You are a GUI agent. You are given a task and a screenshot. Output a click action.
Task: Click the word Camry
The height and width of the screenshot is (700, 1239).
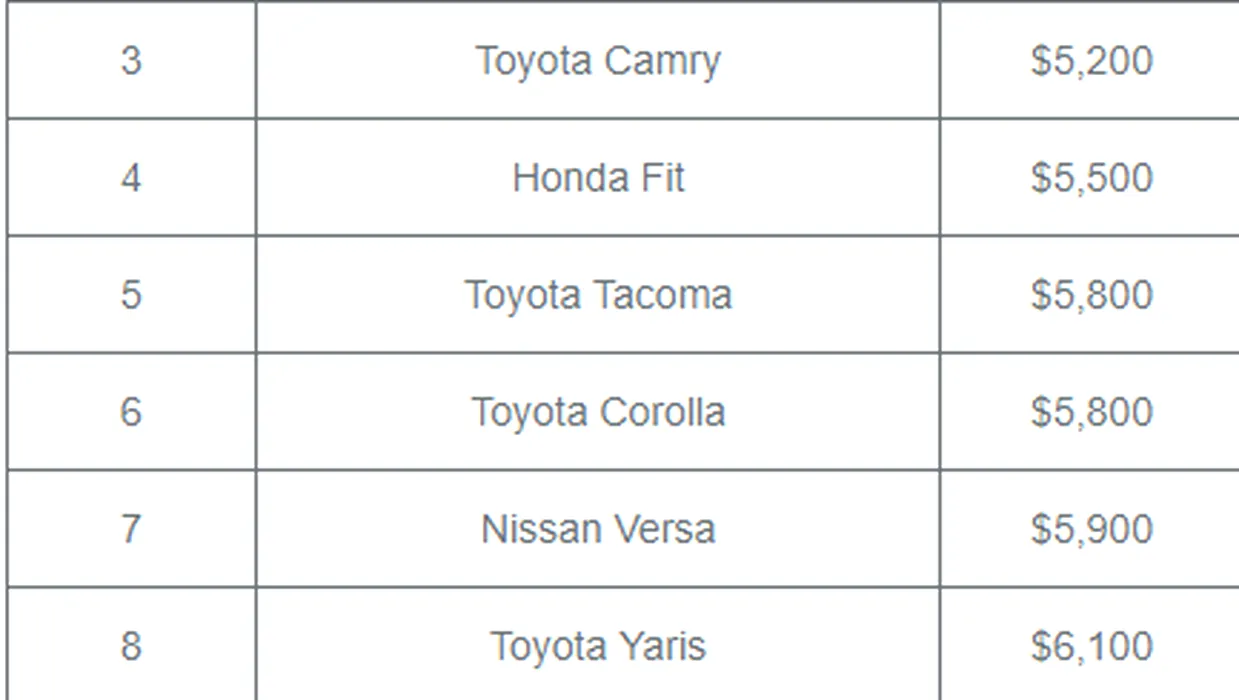[x=661, y=62]
